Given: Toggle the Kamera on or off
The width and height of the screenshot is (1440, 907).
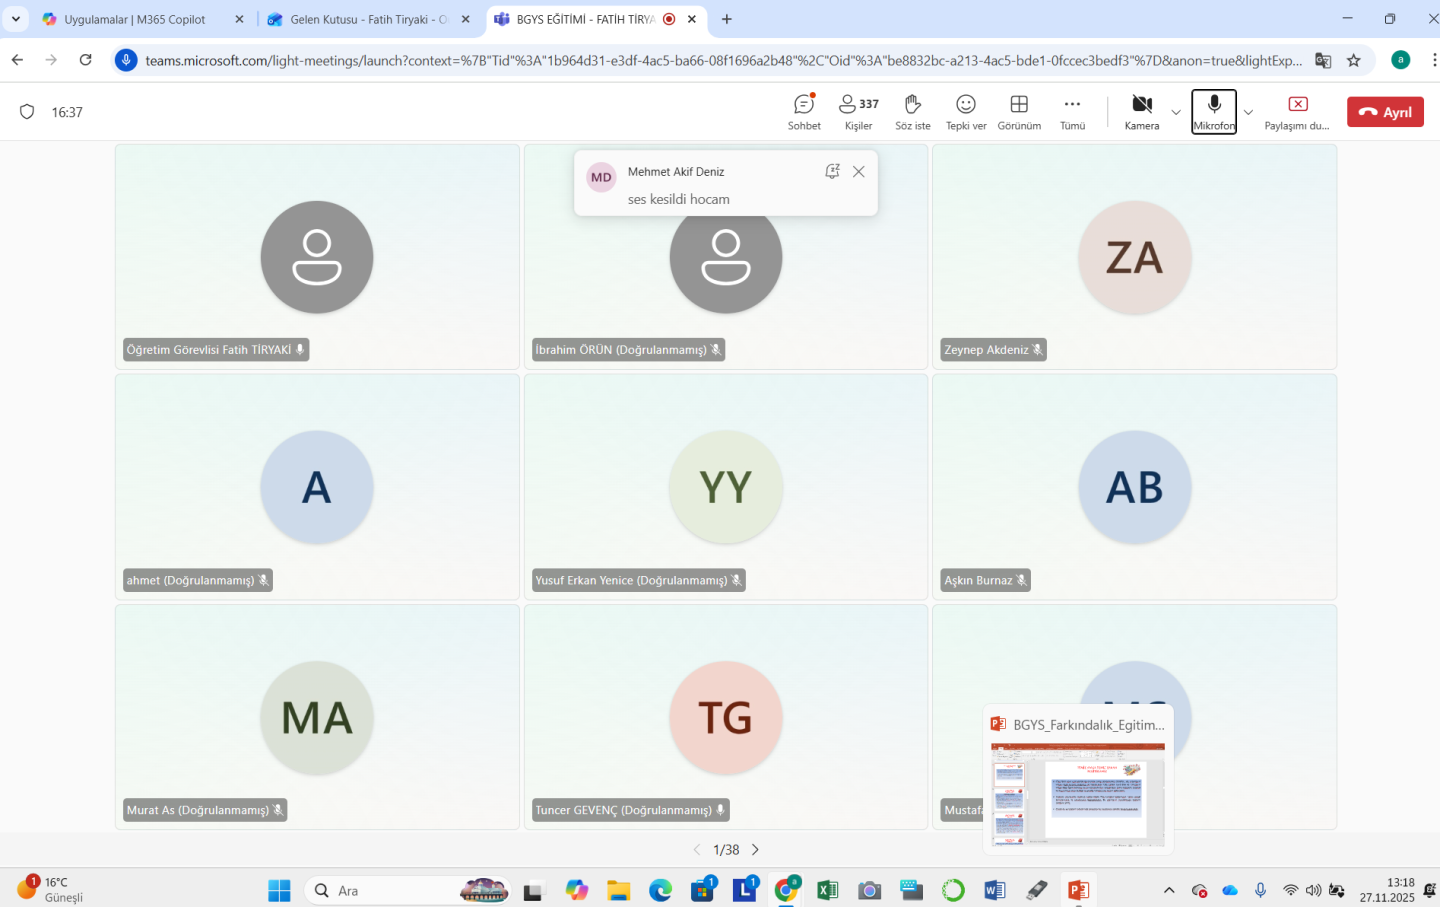Looking at the screenshot, I should click(x=1141, y=111).
